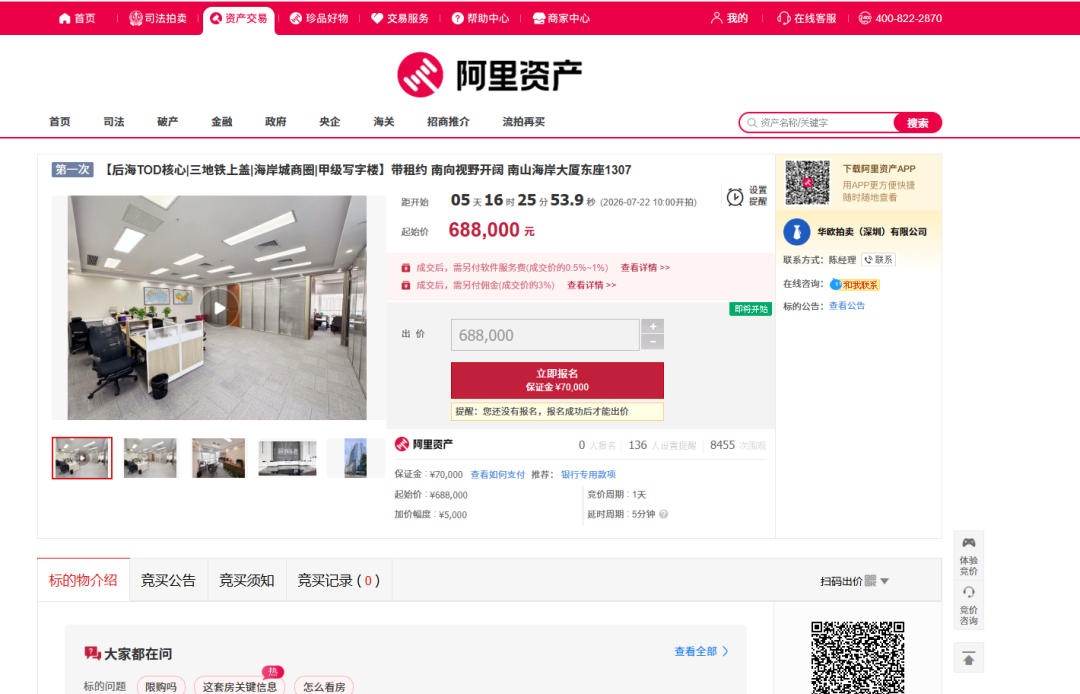Open 交易服务 in the top bar
Screen dimensions: 1080x694
point(399,19)
